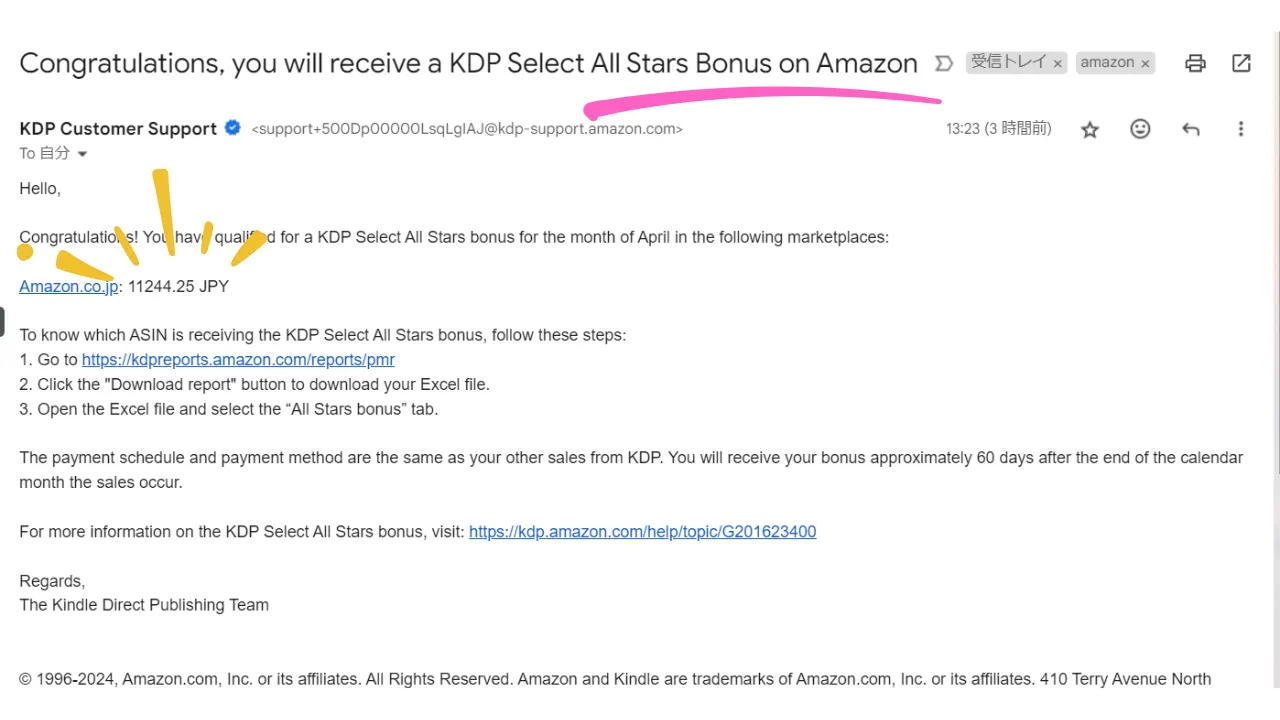Click the email subject heading
Viewport: 1280px width, 720px height.
pos(468,63)
